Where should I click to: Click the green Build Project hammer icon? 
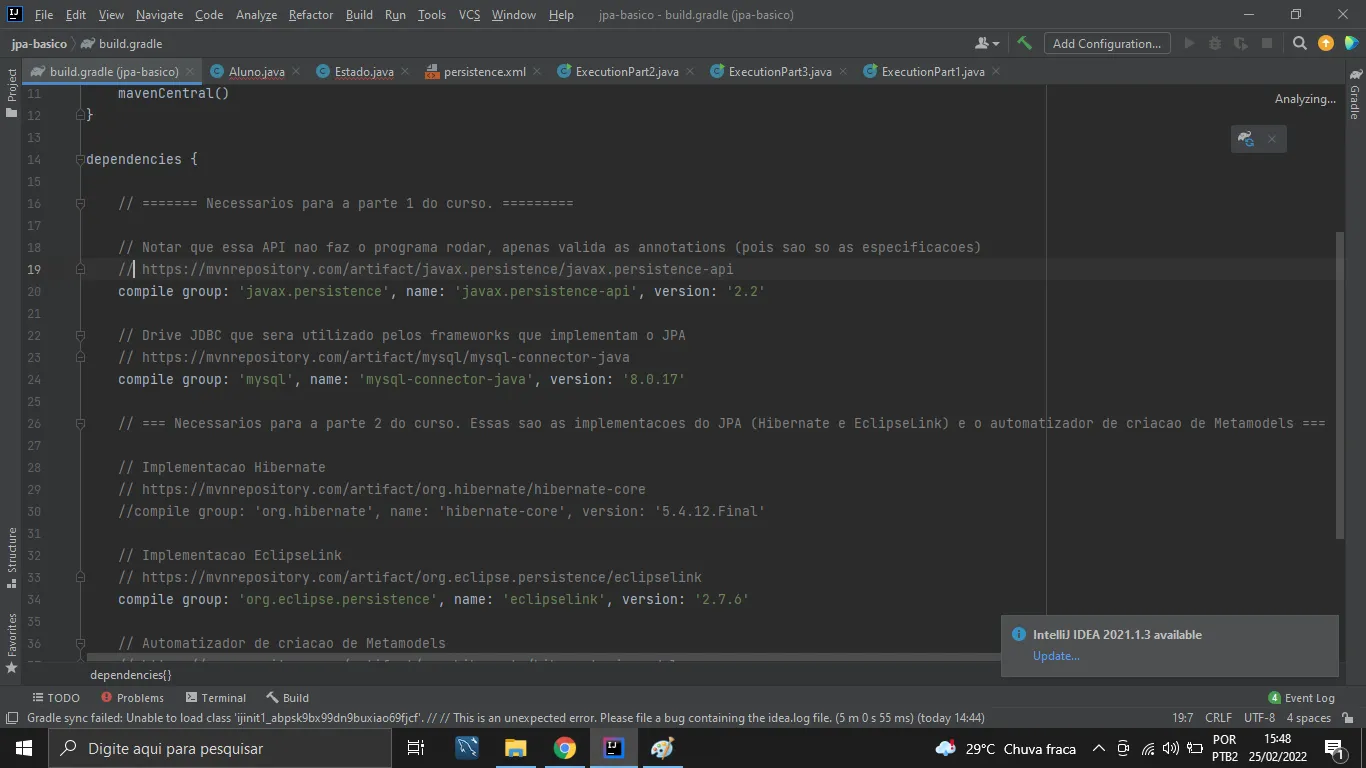(1024, 43)
